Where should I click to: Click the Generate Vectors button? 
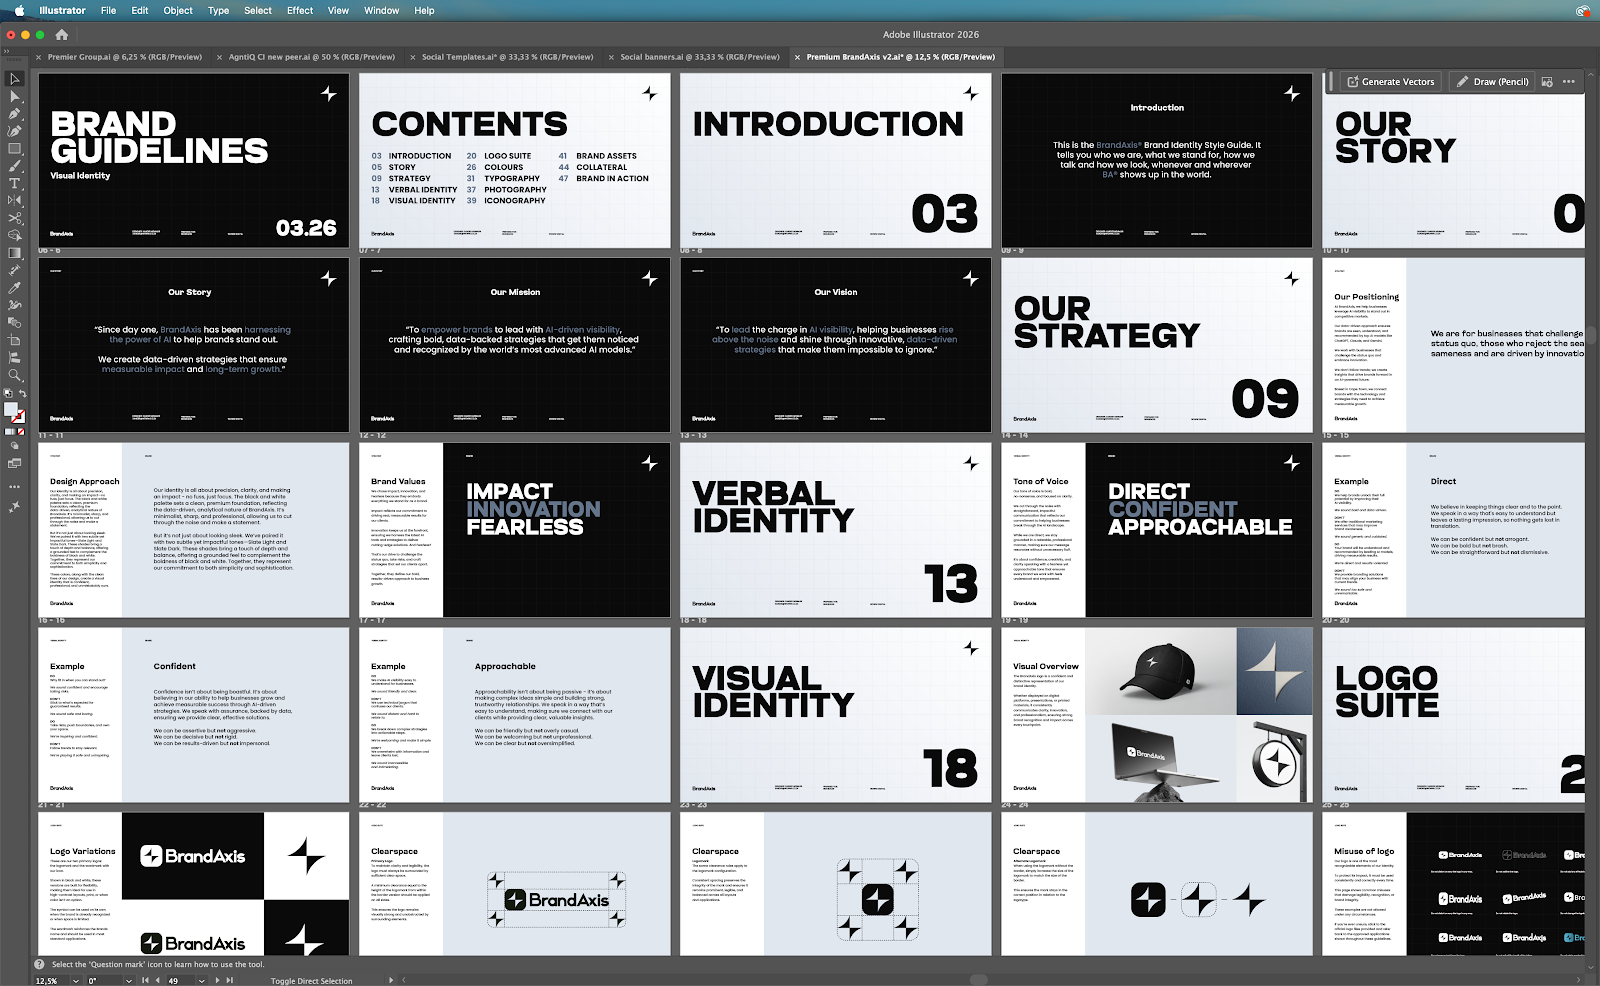pos(1390,82)
